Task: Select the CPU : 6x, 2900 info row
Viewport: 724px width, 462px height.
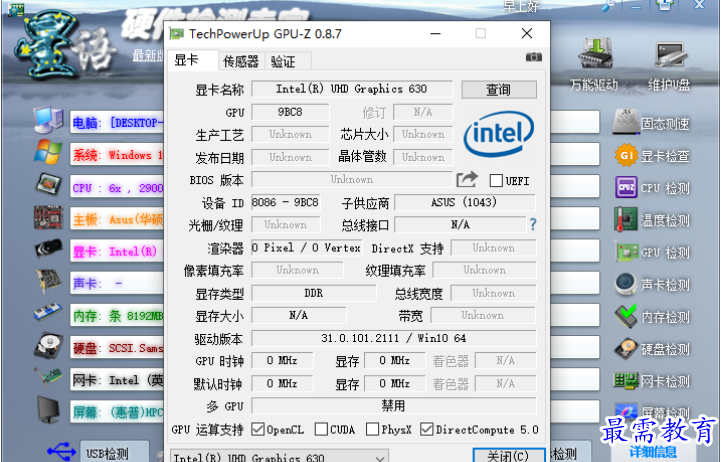Action: click(x=117, y=188)
